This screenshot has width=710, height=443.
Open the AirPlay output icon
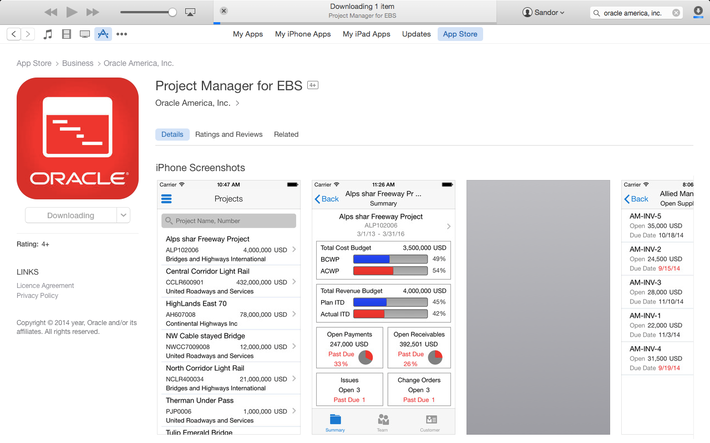tap(191, 12)
